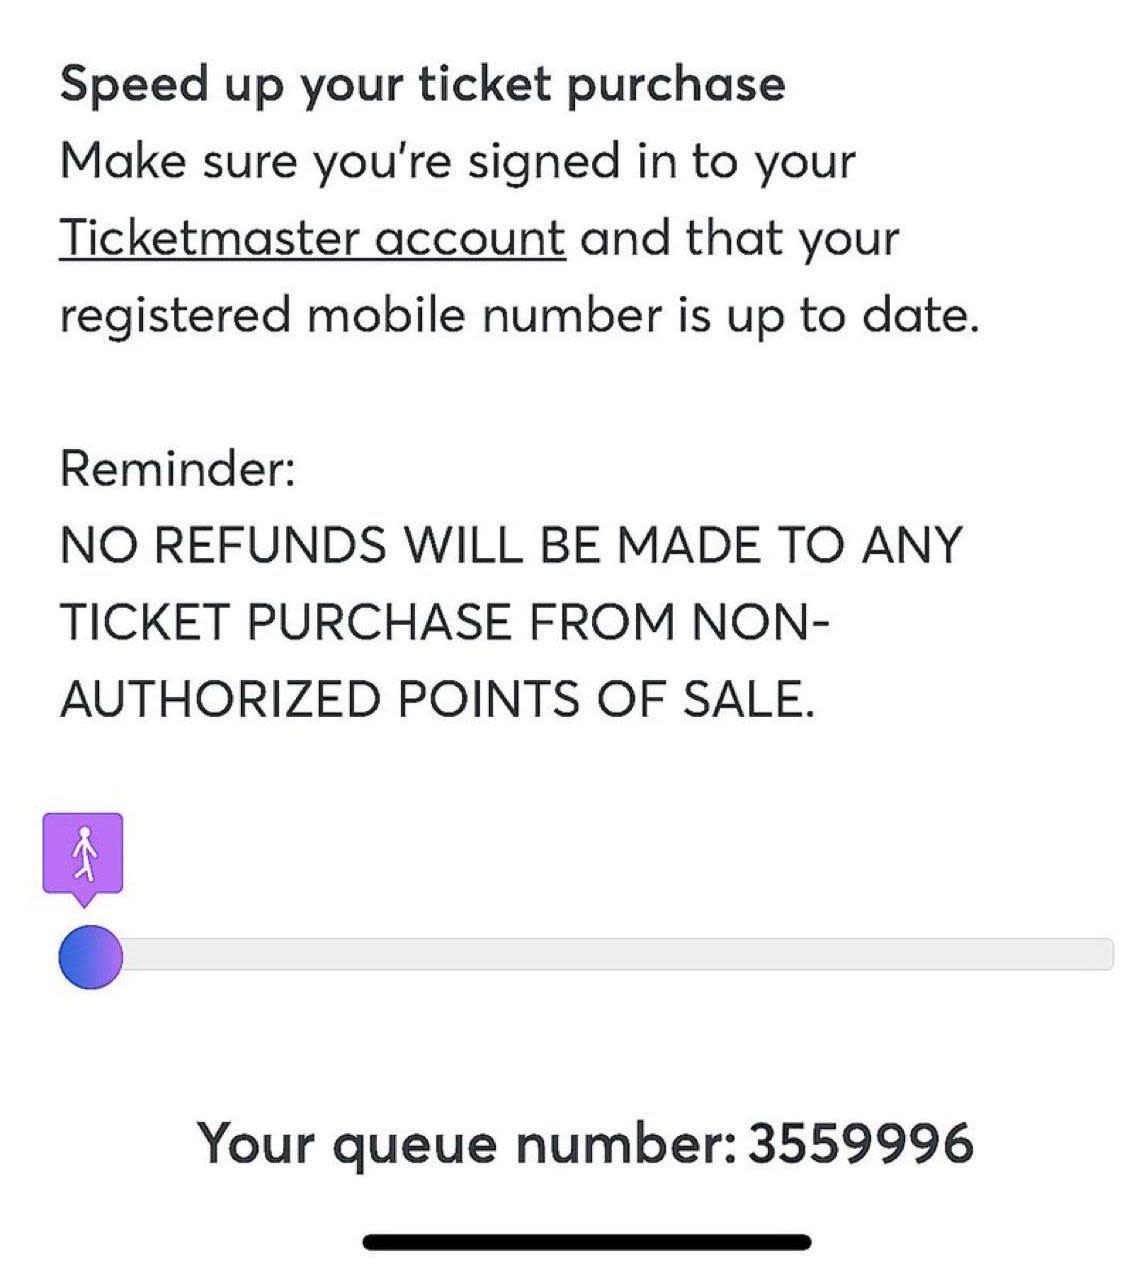Image resolution: width=1129 pixels, height=1275 pixels.
Task: Click the 'Reminder:' label
Action: [178, 468]
